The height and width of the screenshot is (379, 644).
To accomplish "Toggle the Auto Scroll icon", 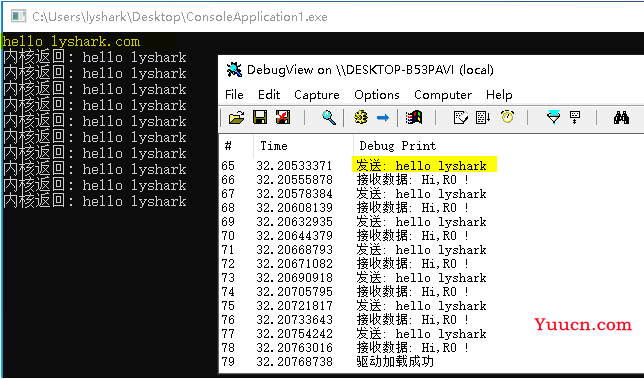I will (483, 118).
